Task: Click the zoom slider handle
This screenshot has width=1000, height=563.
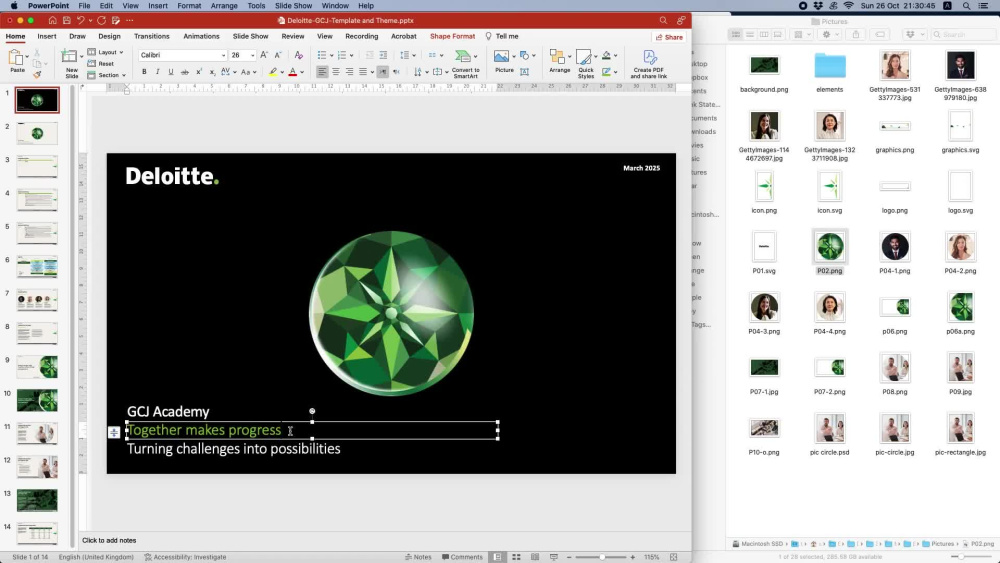Action: (601, 557)
